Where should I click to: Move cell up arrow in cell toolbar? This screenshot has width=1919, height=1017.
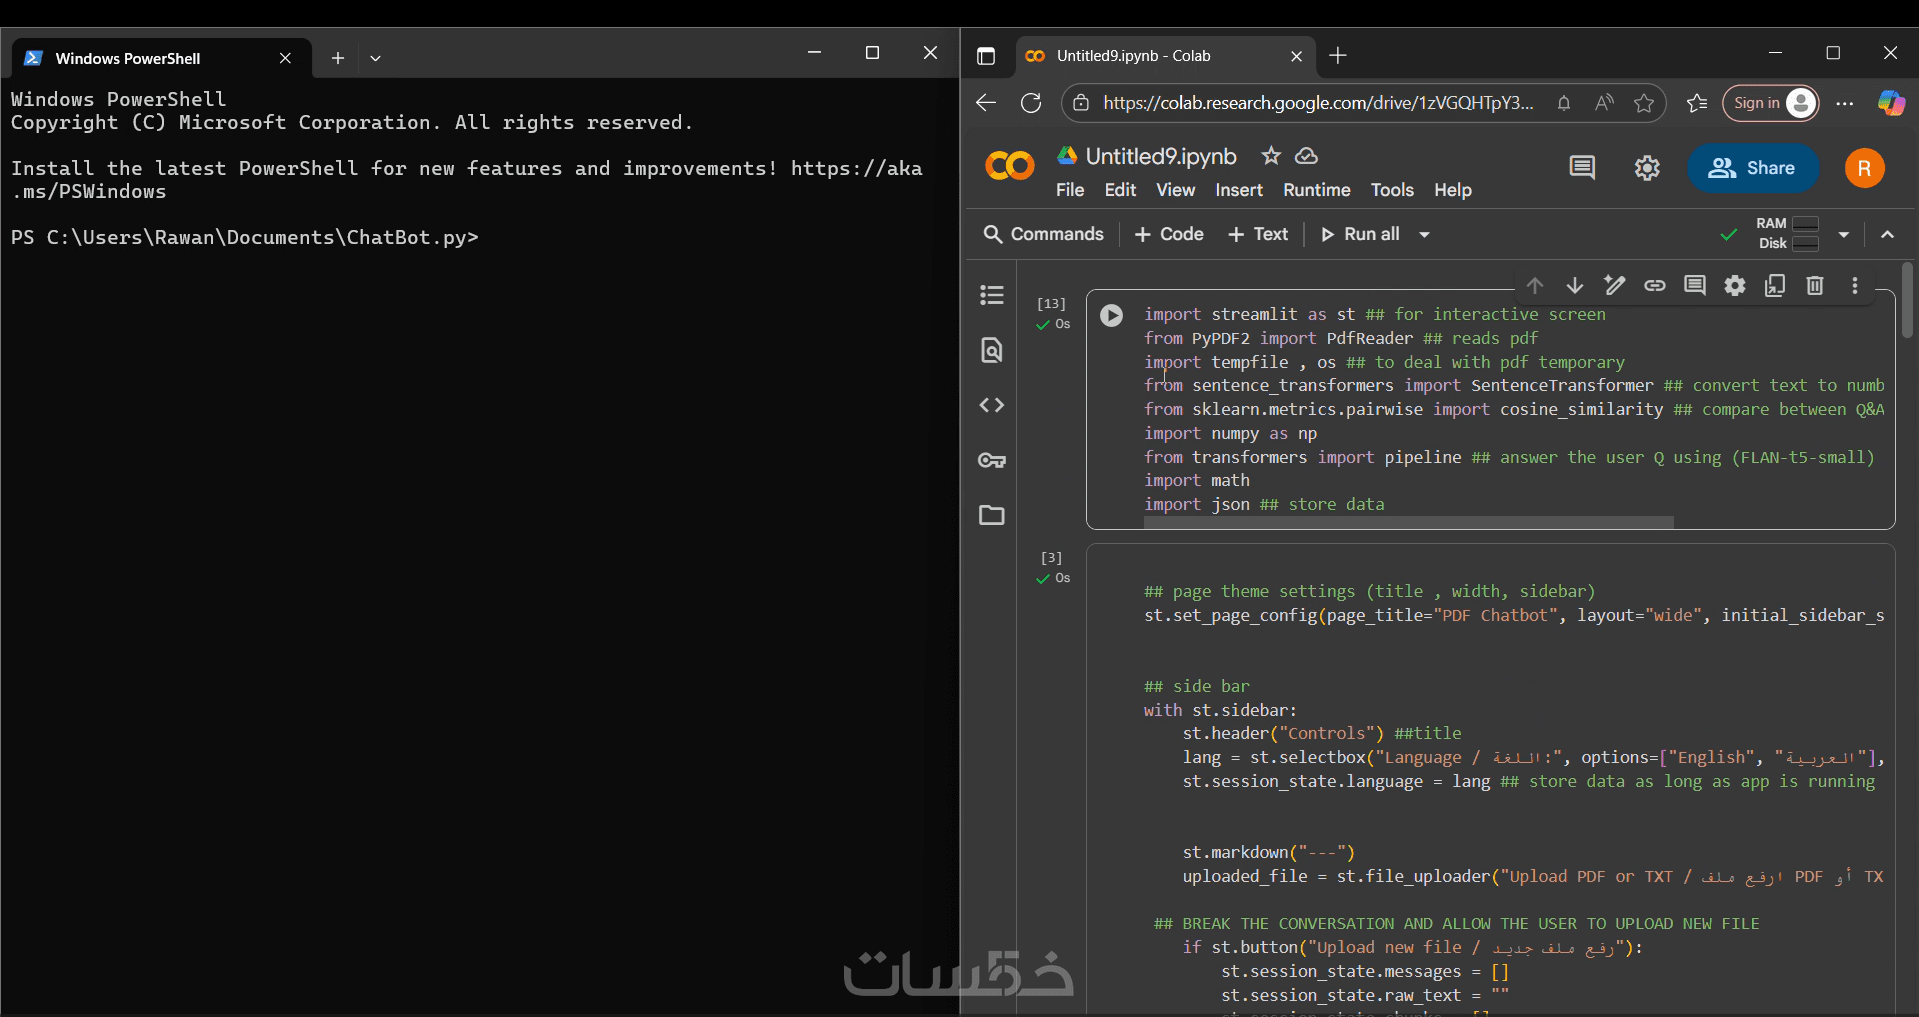coord(1535,286)
